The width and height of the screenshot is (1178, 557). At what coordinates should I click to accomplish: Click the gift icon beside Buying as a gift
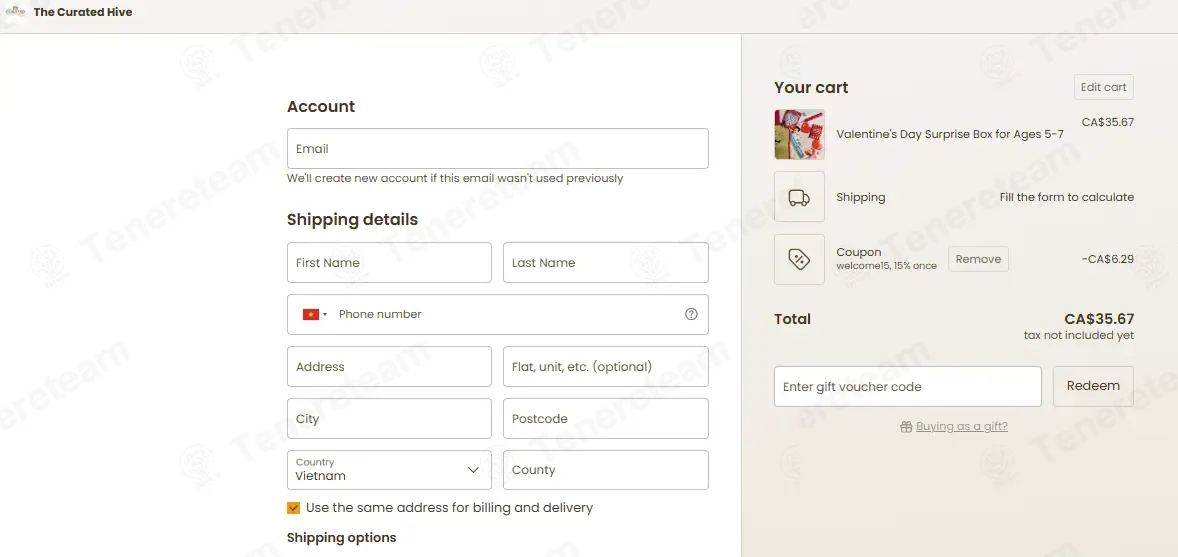pyautogui.click(x=906, y=427)
